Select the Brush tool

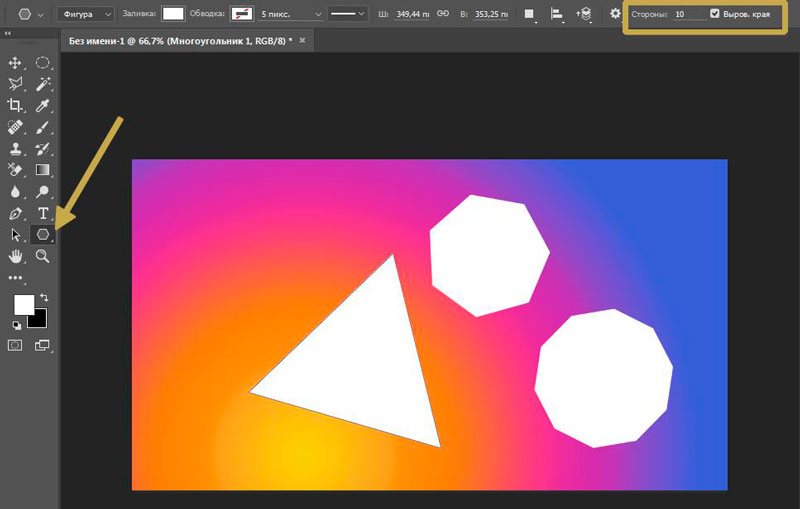click(x=42, y=127)
